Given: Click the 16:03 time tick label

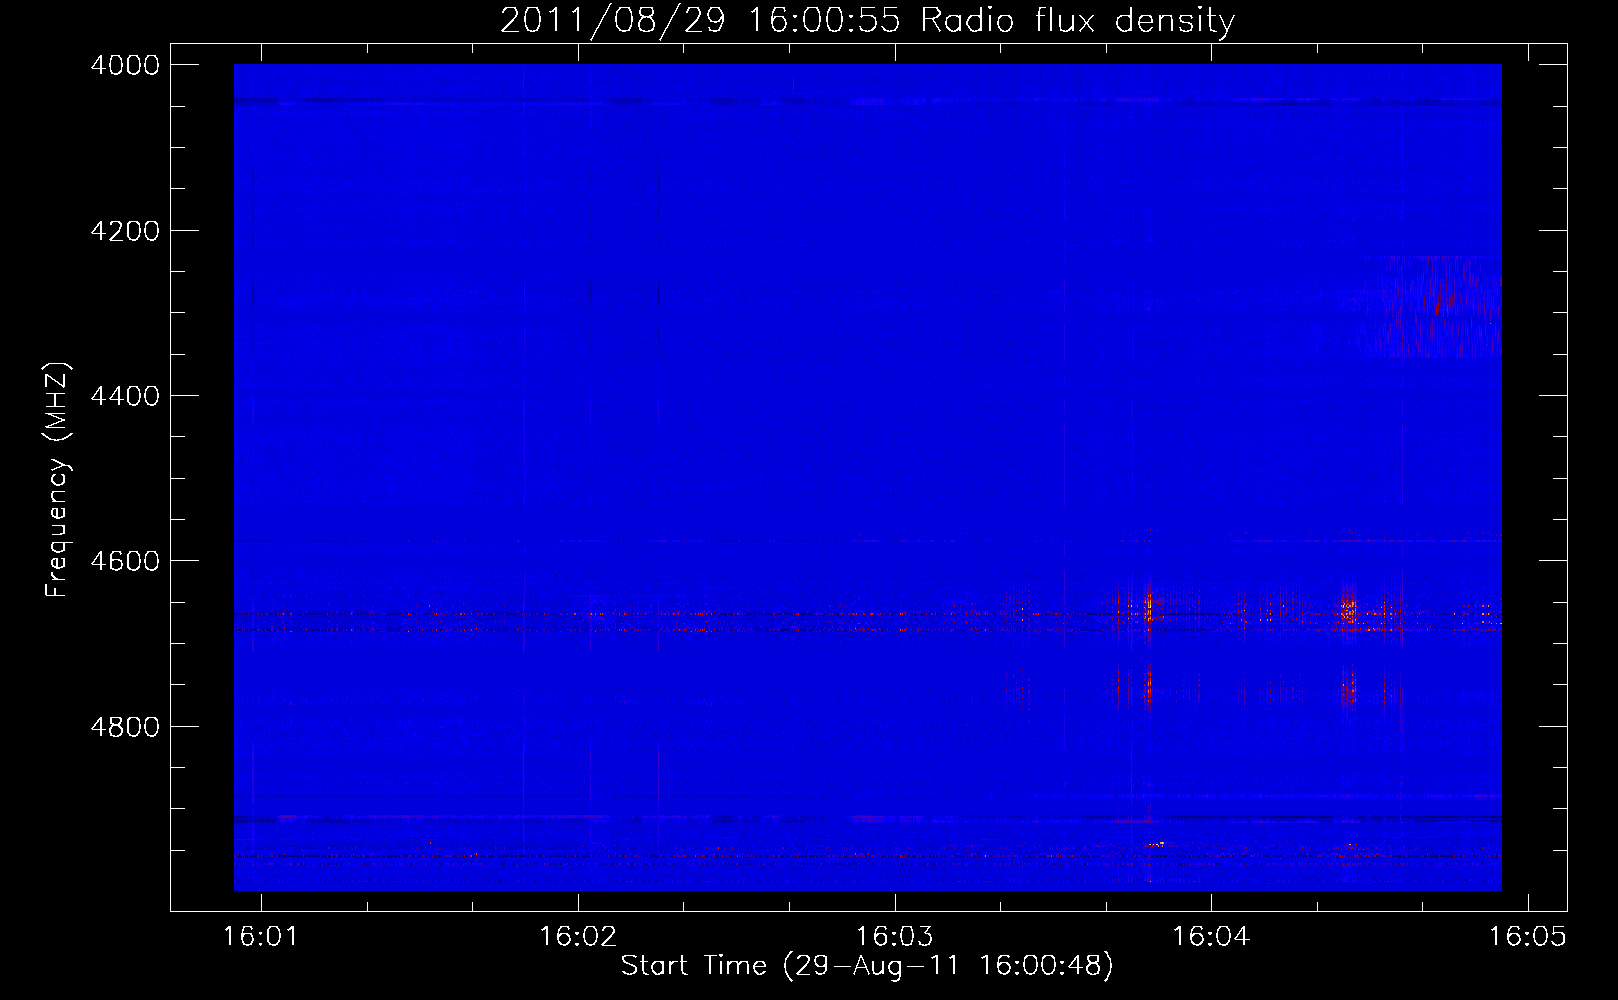Looking at the screenshot, I should (x=894, y=937).
